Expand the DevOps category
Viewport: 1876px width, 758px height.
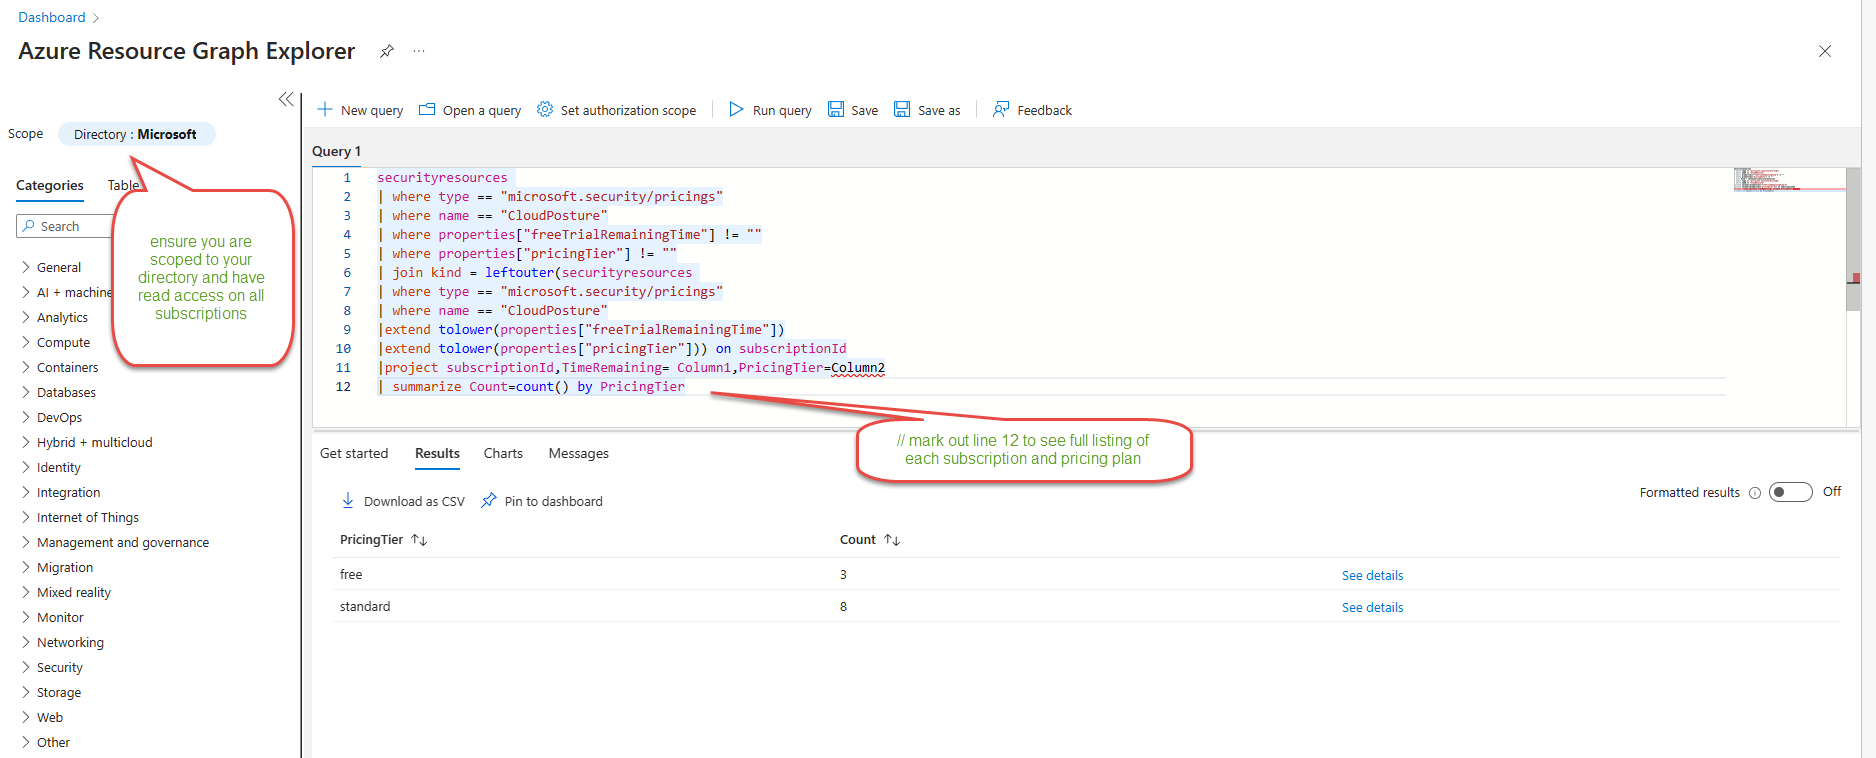tap(26, 417)
